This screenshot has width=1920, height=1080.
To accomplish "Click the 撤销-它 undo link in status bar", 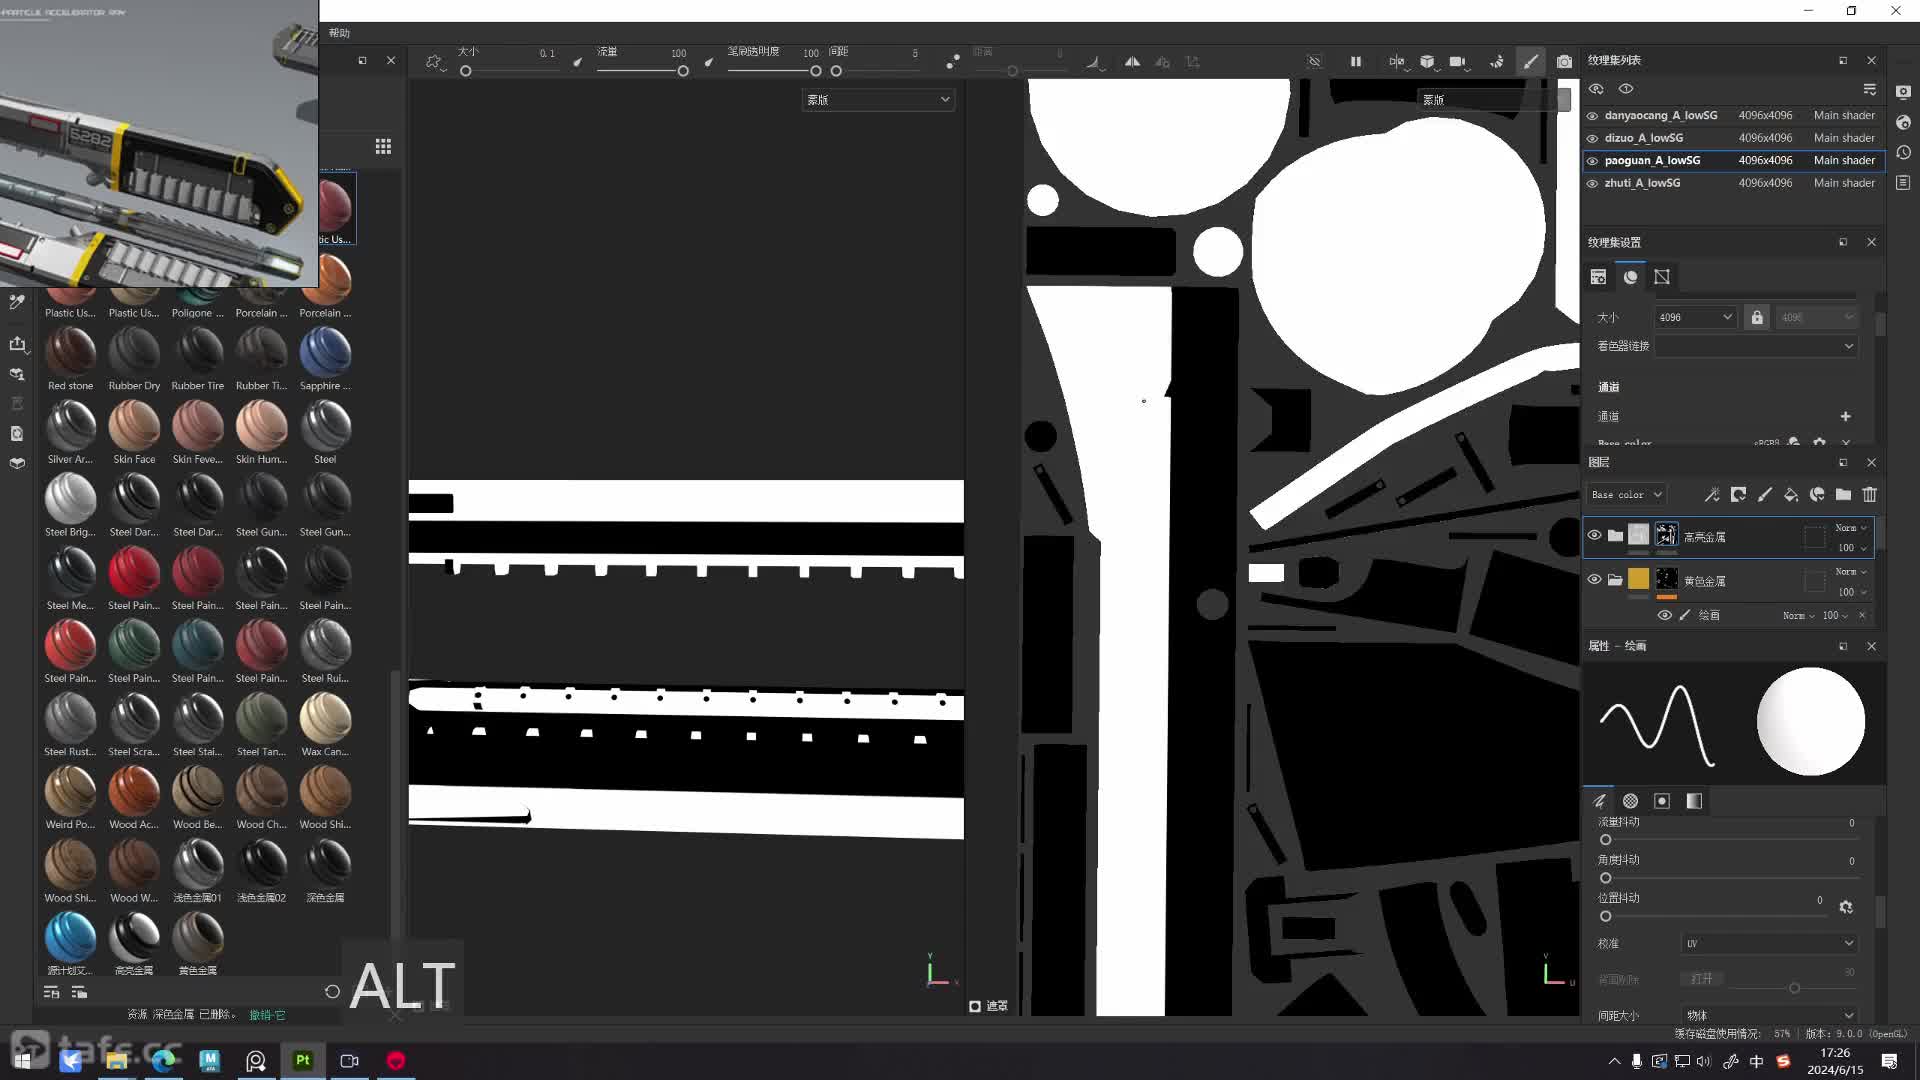I will [x=267, y=1015].
